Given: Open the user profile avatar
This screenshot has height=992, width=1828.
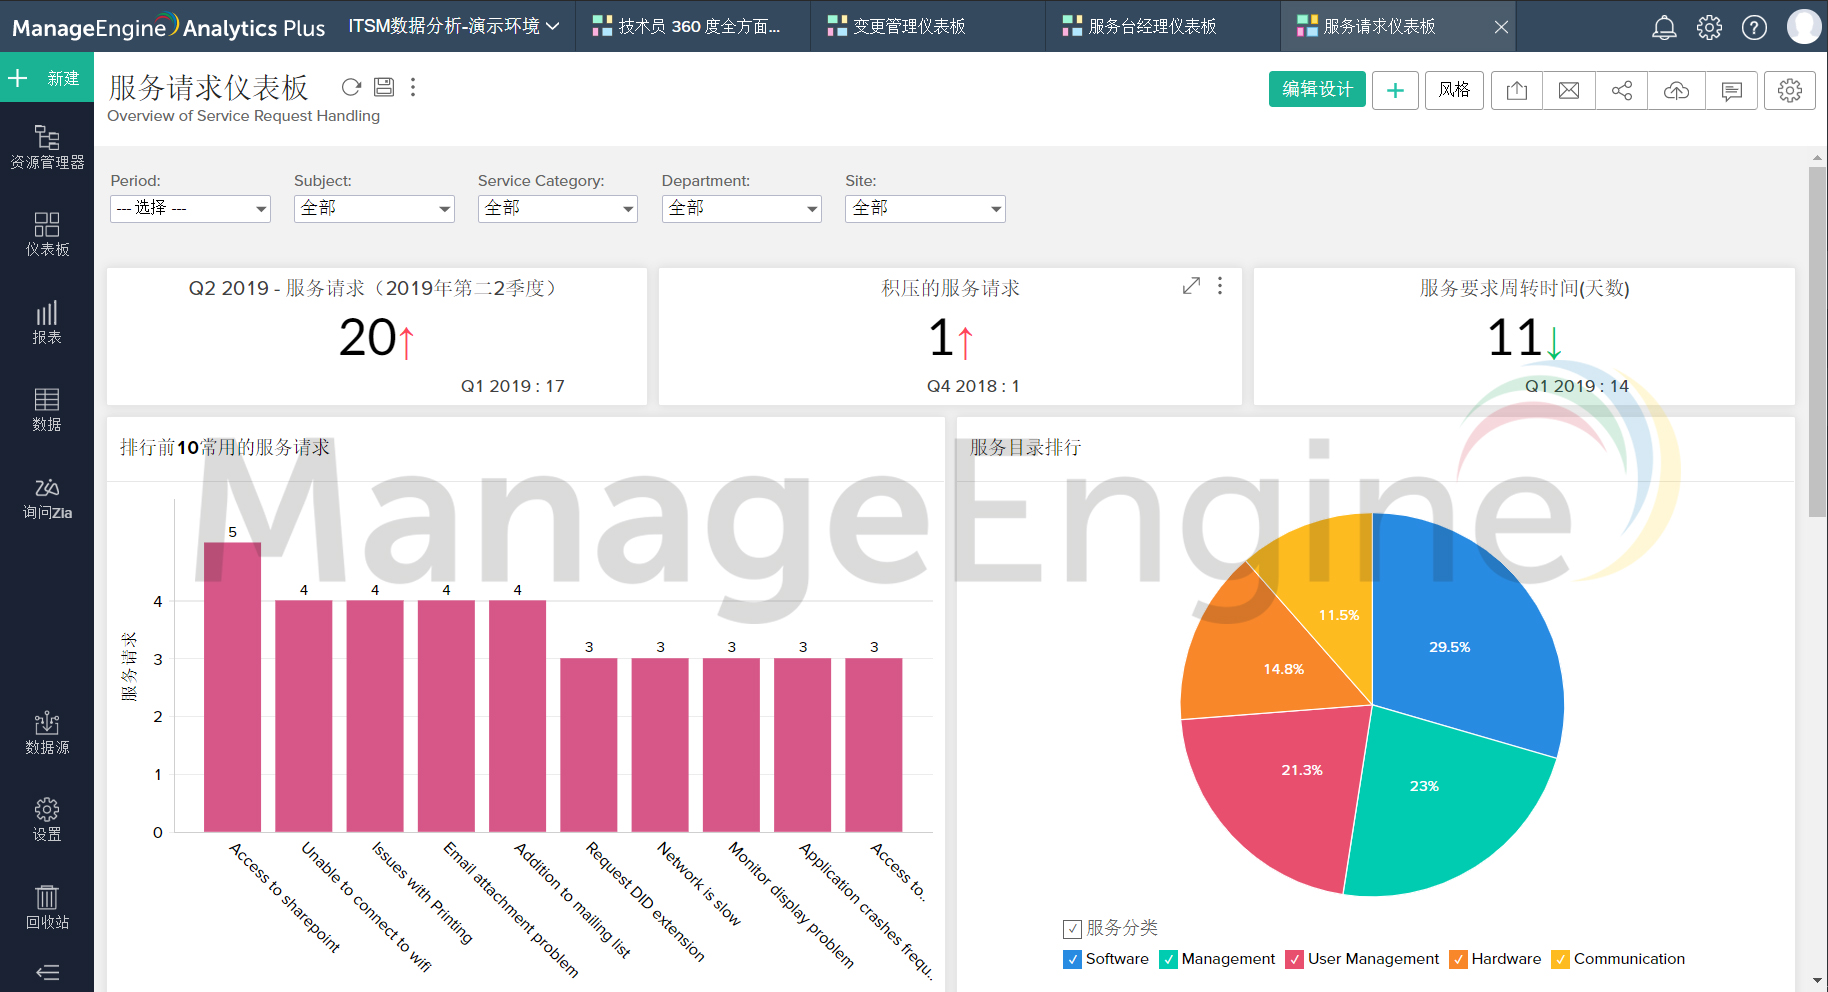Looking at the screenshot, I should 1804,26.
